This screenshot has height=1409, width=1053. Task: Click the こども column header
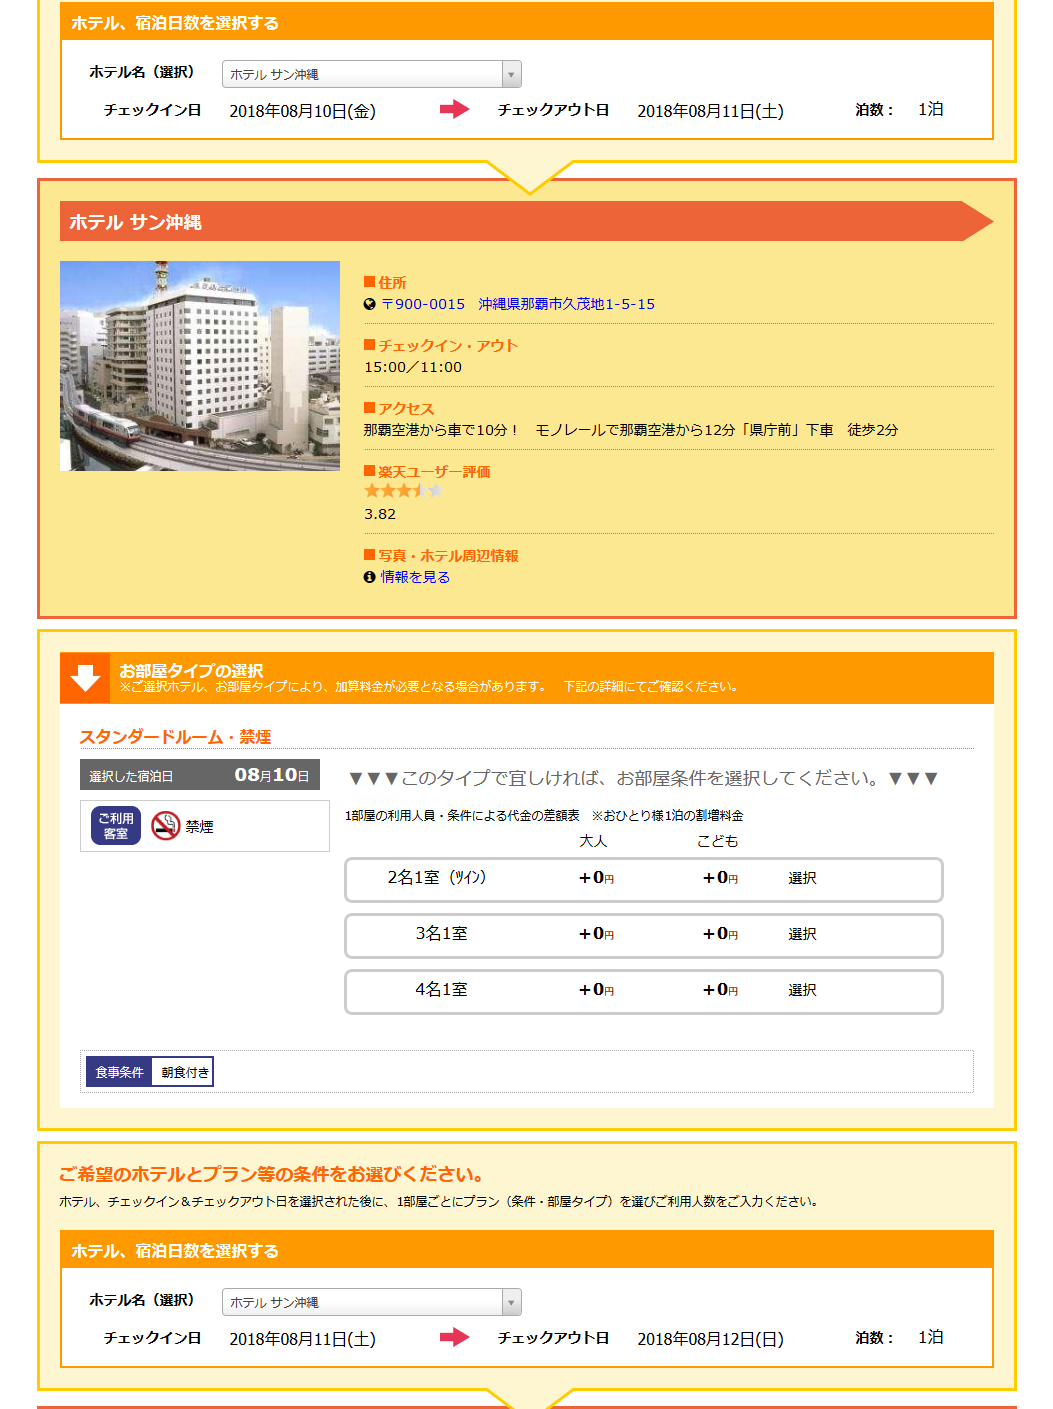718,841
